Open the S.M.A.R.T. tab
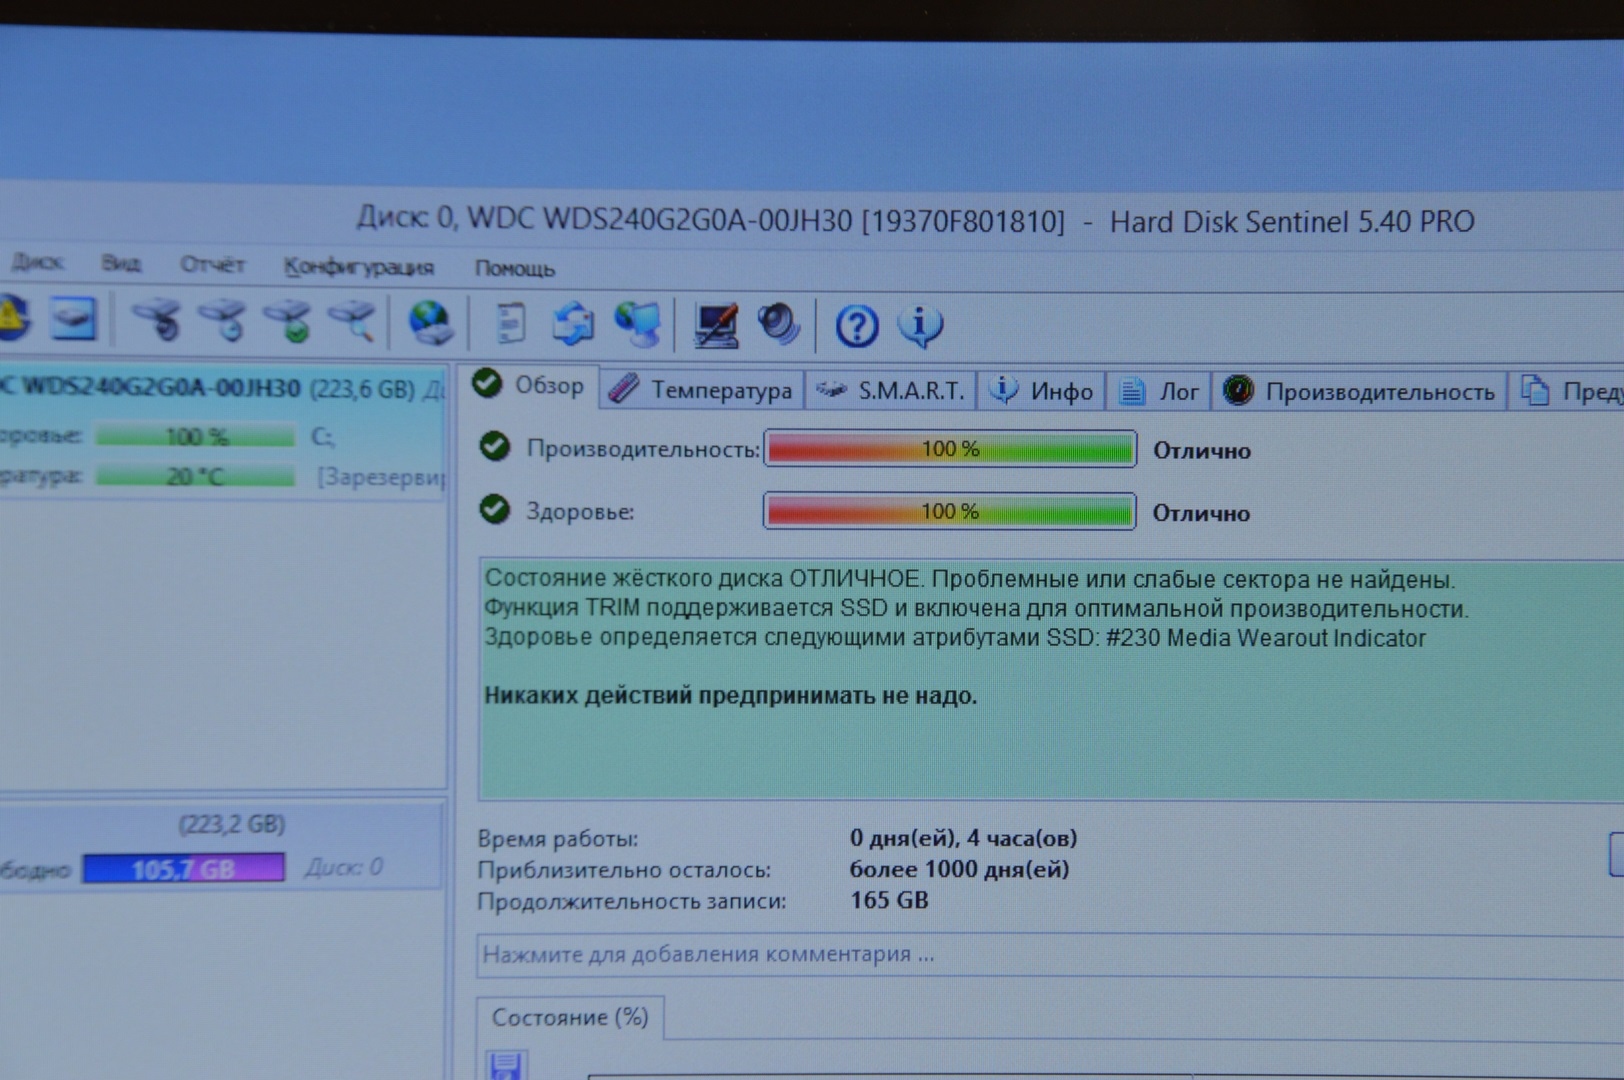Screen dimensions: 1624x1080 (892, 390)
